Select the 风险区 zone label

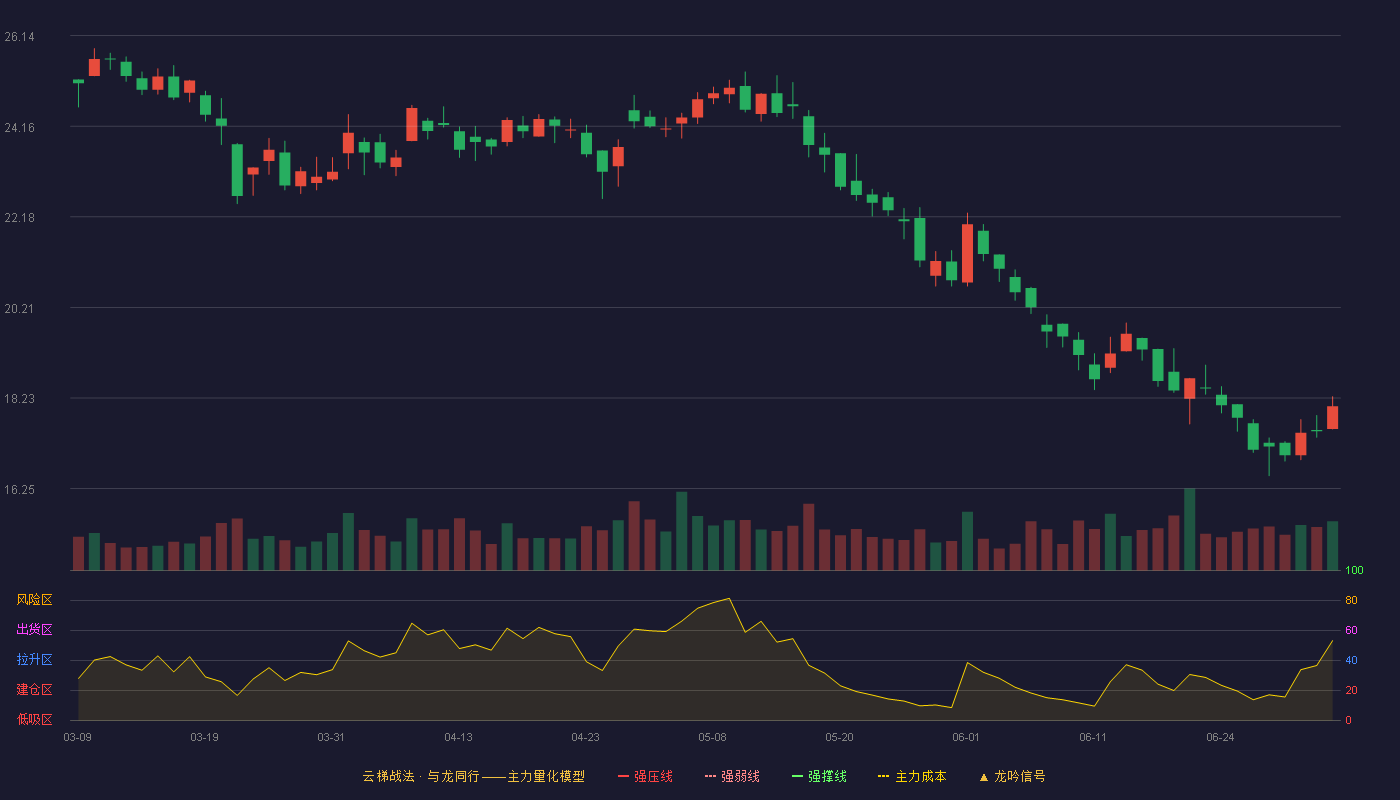coord(34,600)
